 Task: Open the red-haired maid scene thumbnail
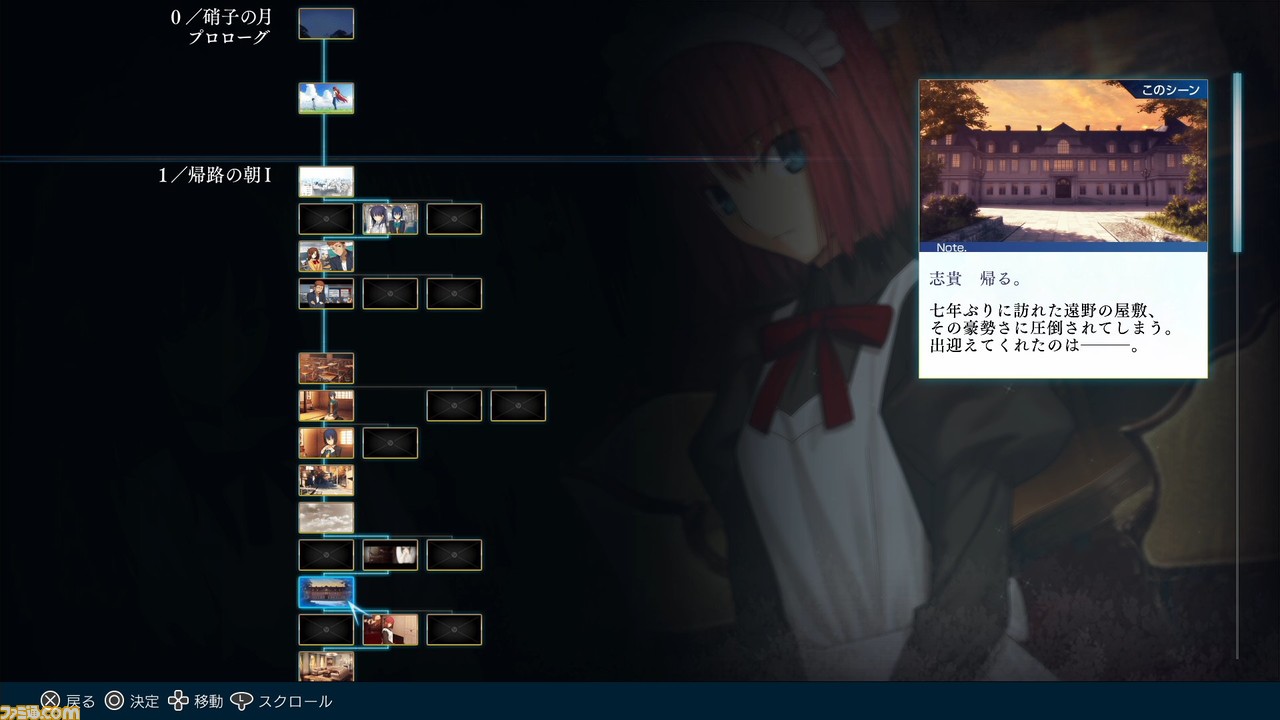point(390,630)
